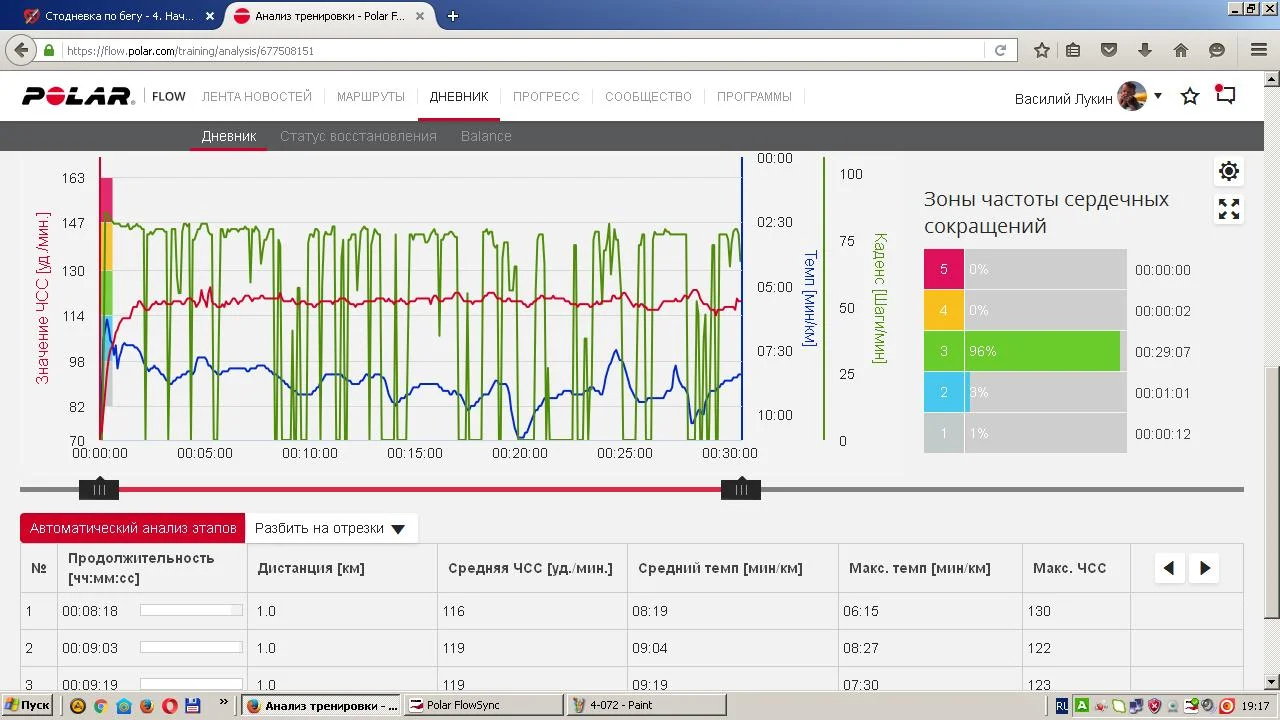The height and width of the screenshot is (720, 1280).
Task: Click the favorites star next to profile
Action: [x=1190, y=97]
